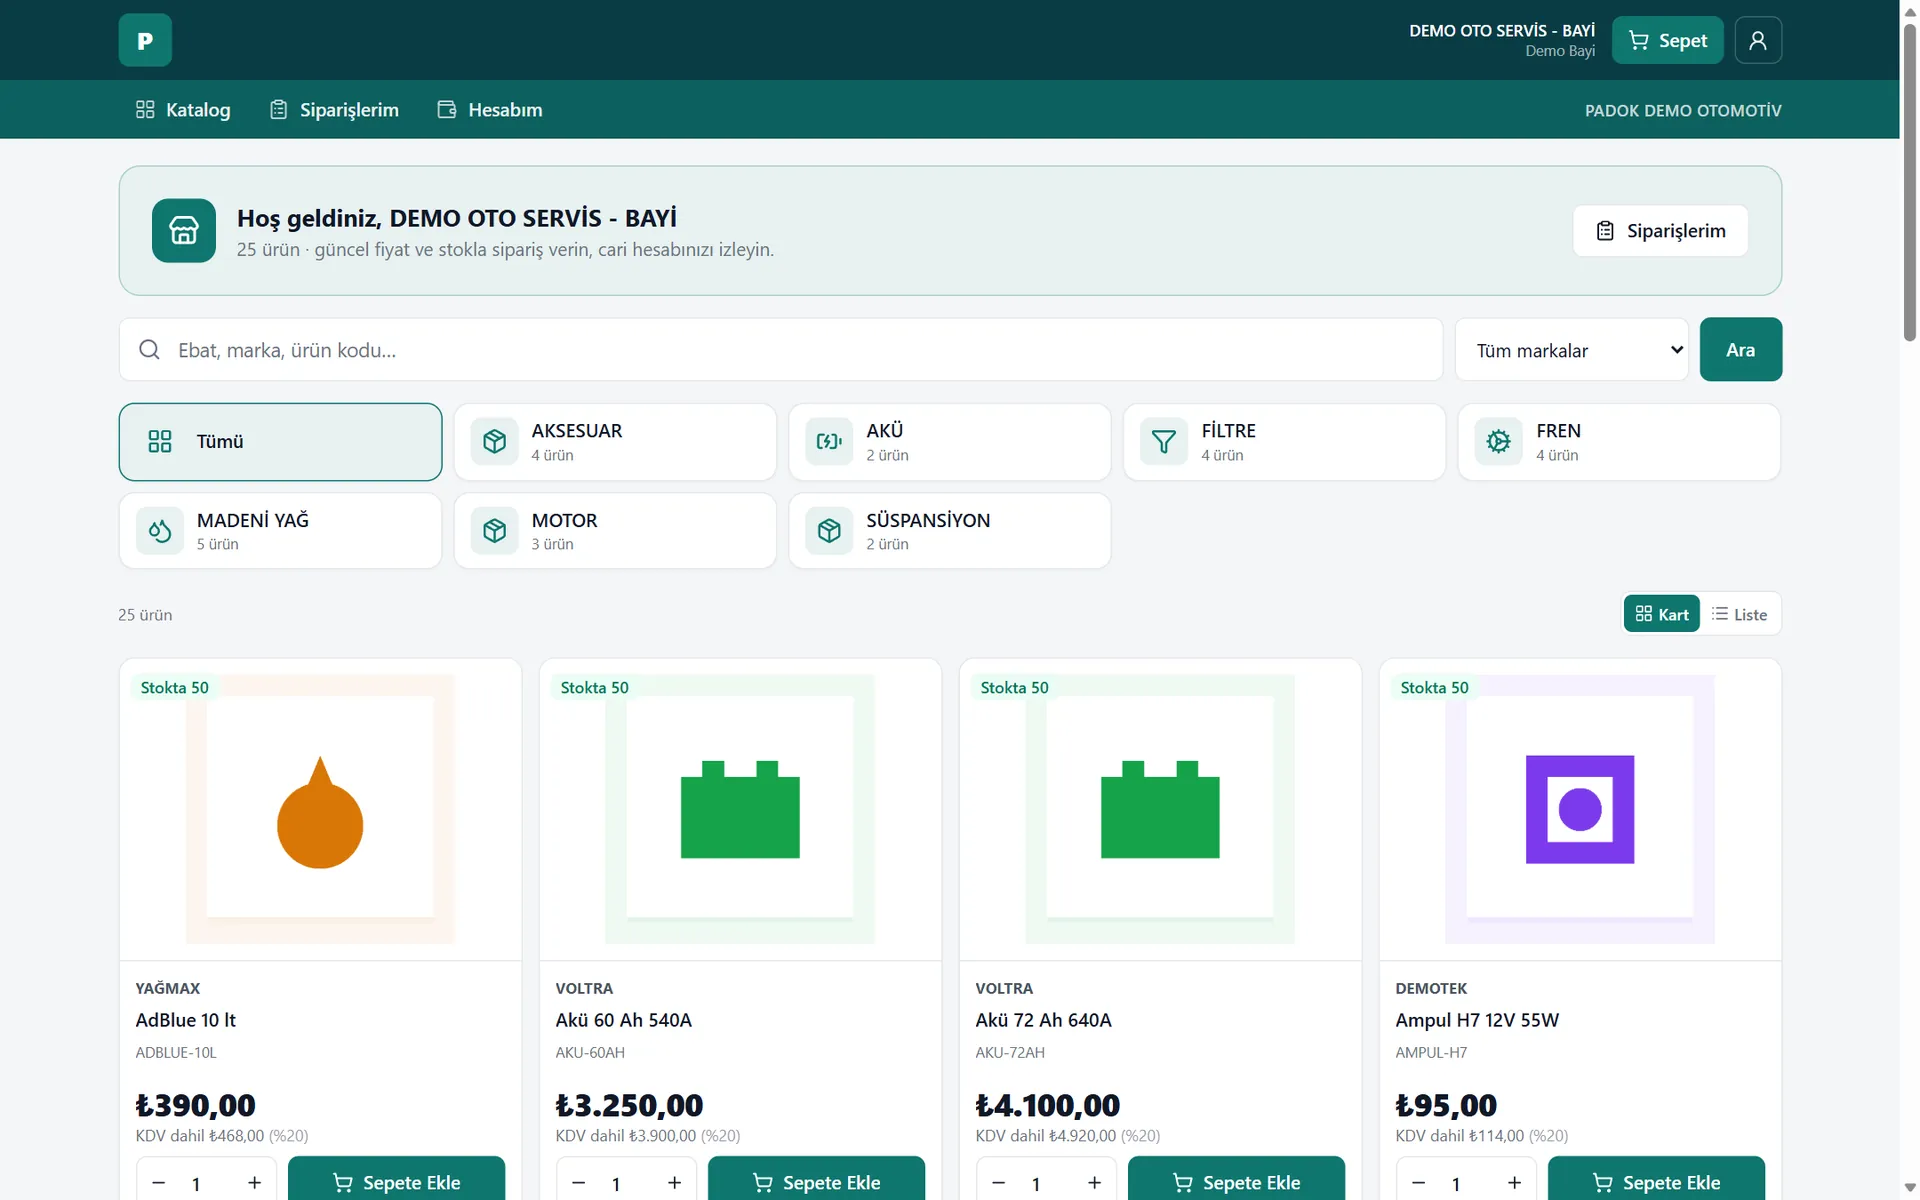The height and width of the screenshot is (1200, 1920).
Task: Click the P logo in top bar
Action: pos(145,40)
